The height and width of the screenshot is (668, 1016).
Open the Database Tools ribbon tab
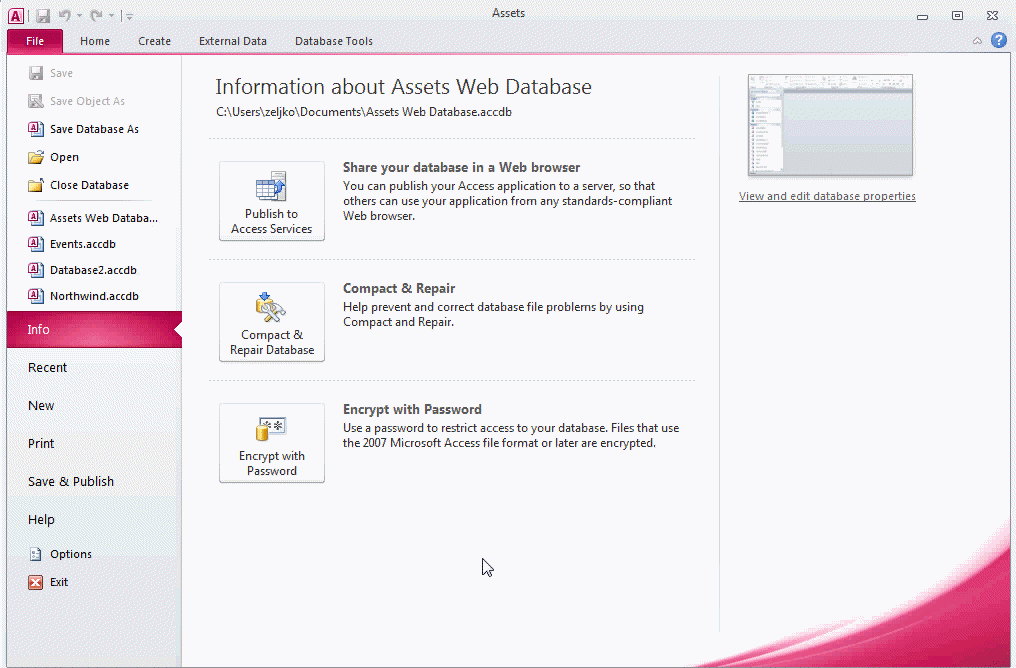click(334, 41)
